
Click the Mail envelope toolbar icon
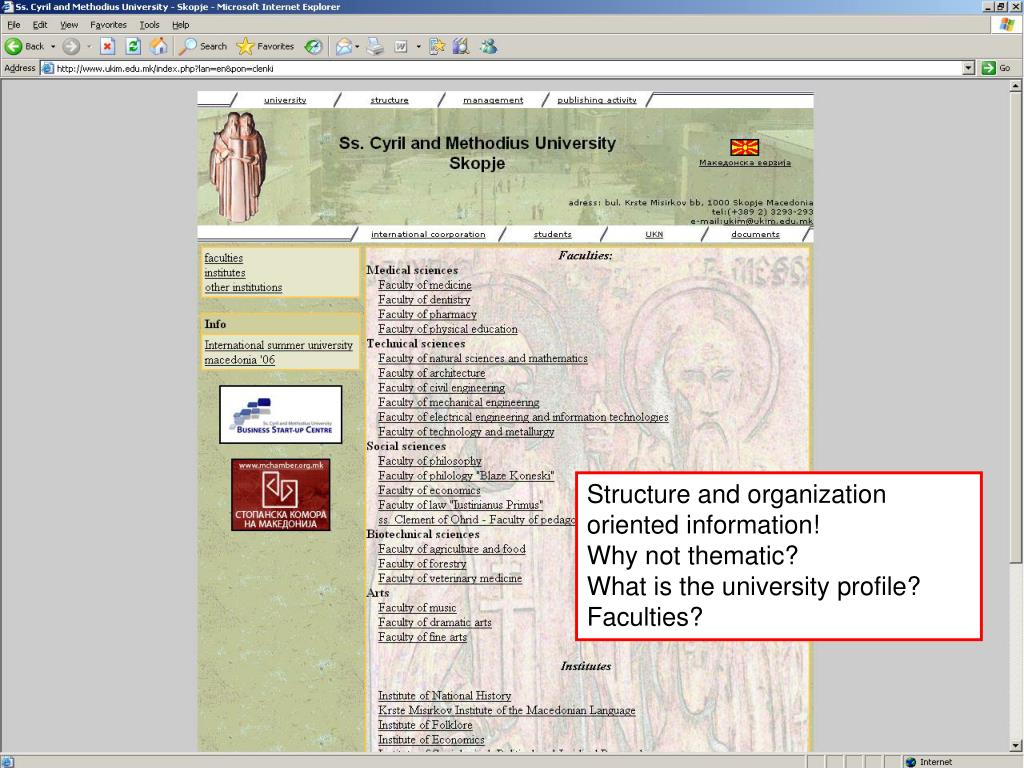[x=344, y=46]
